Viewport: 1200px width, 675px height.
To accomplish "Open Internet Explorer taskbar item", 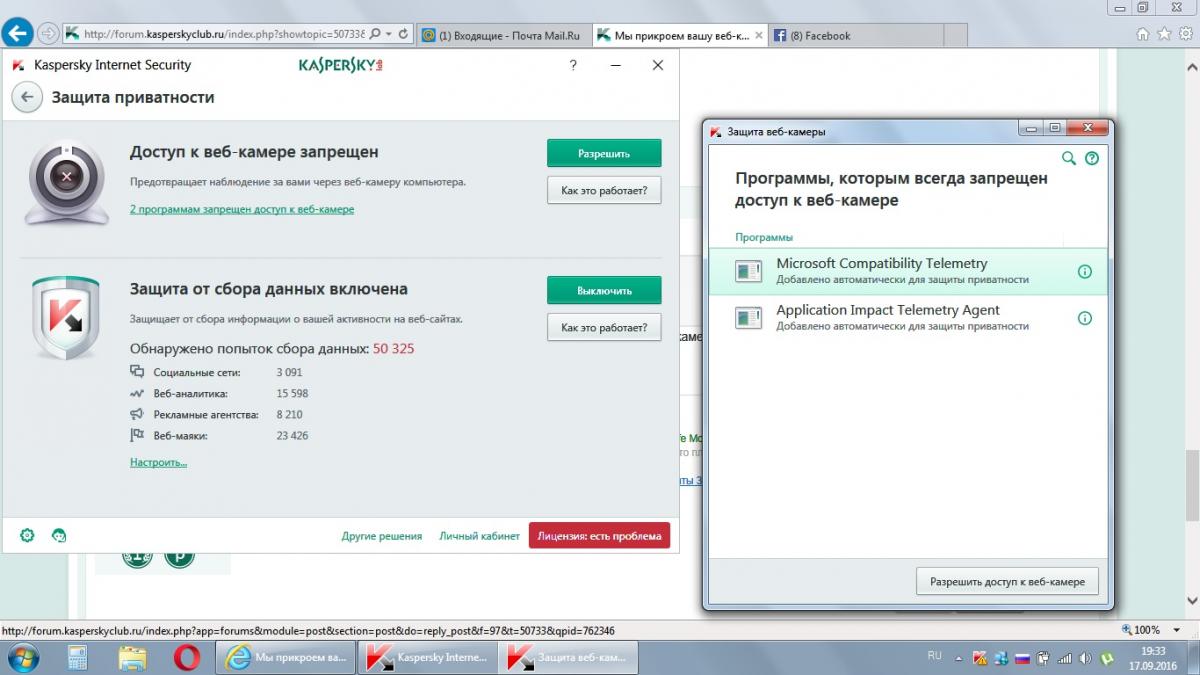I will click(x=287, y=658).
